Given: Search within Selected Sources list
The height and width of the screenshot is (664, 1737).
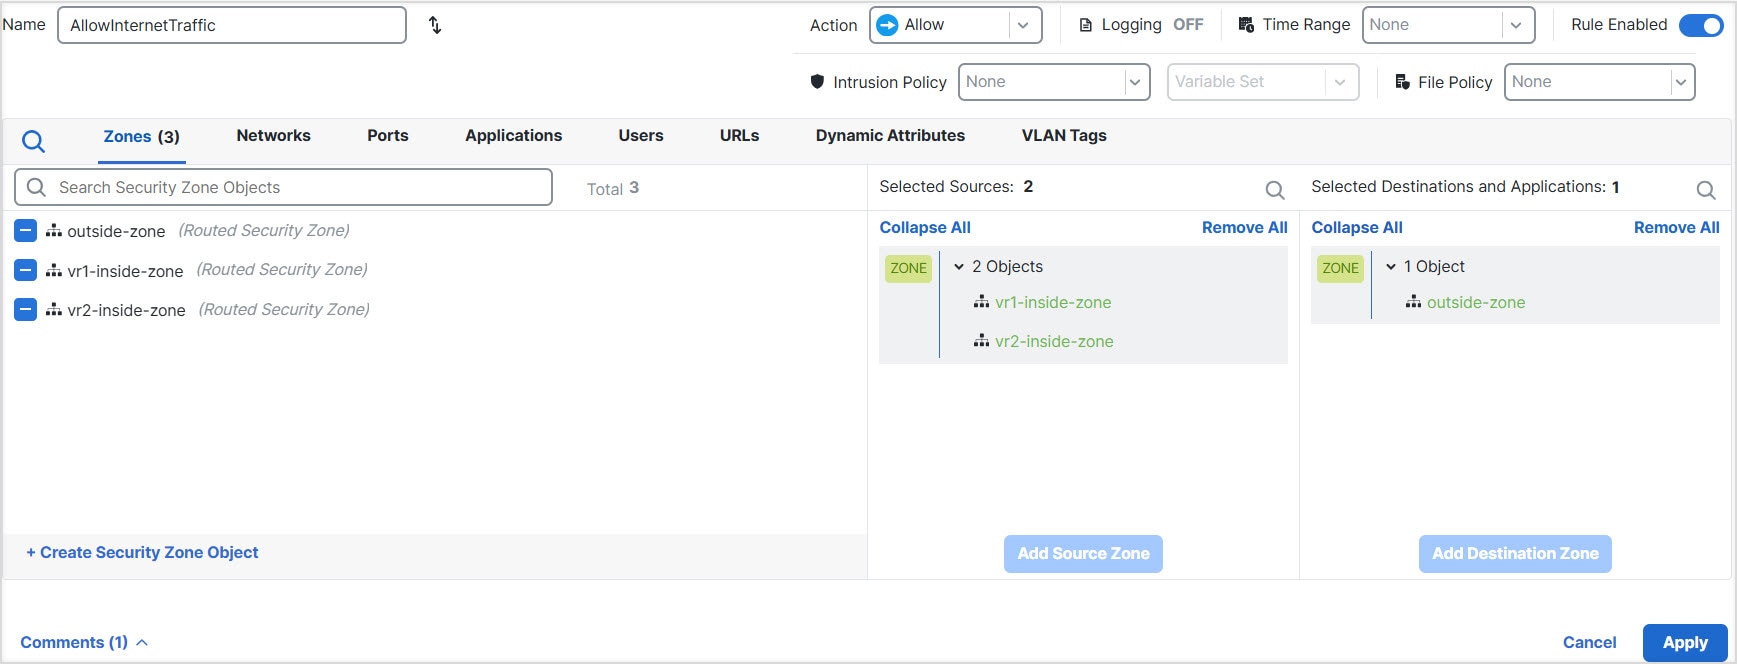Looking at the screenshot, I should (x=1274, y=189).
